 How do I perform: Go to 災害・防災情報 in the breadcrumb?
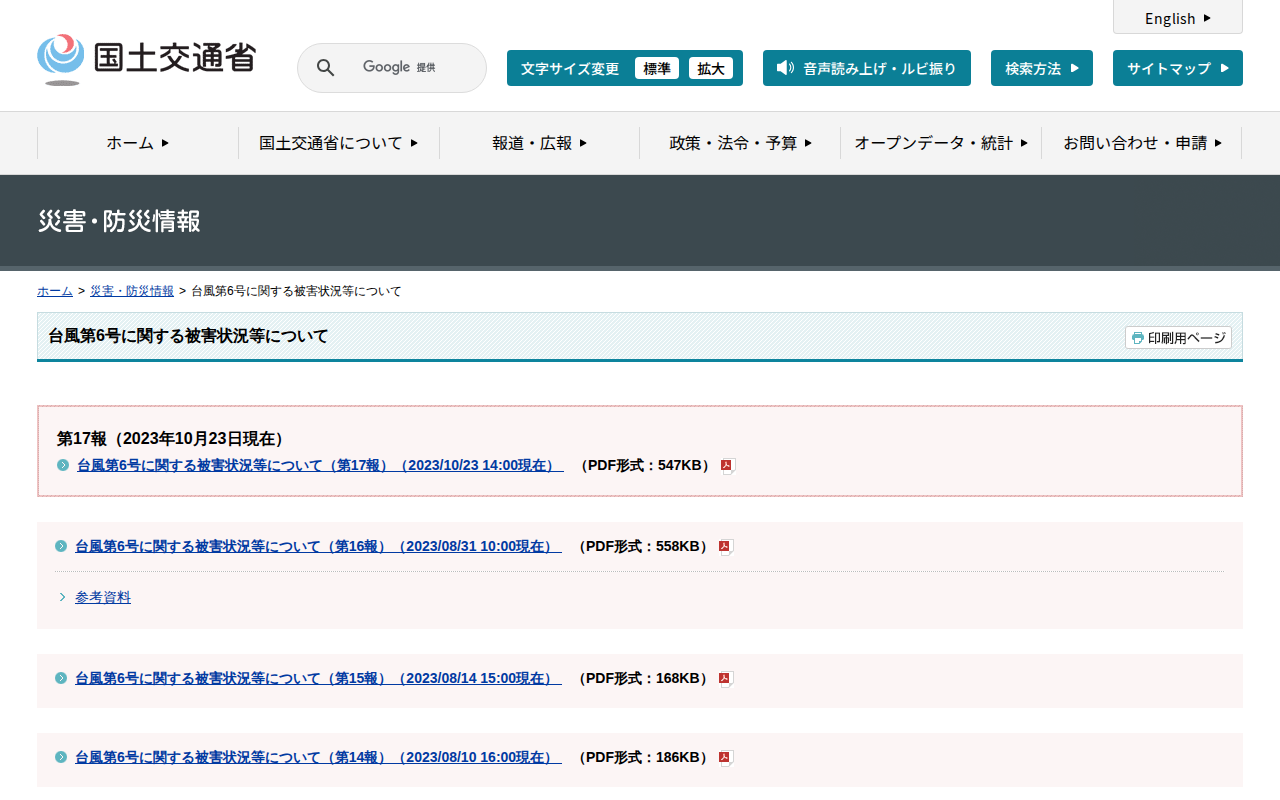[x=132, y=291]
